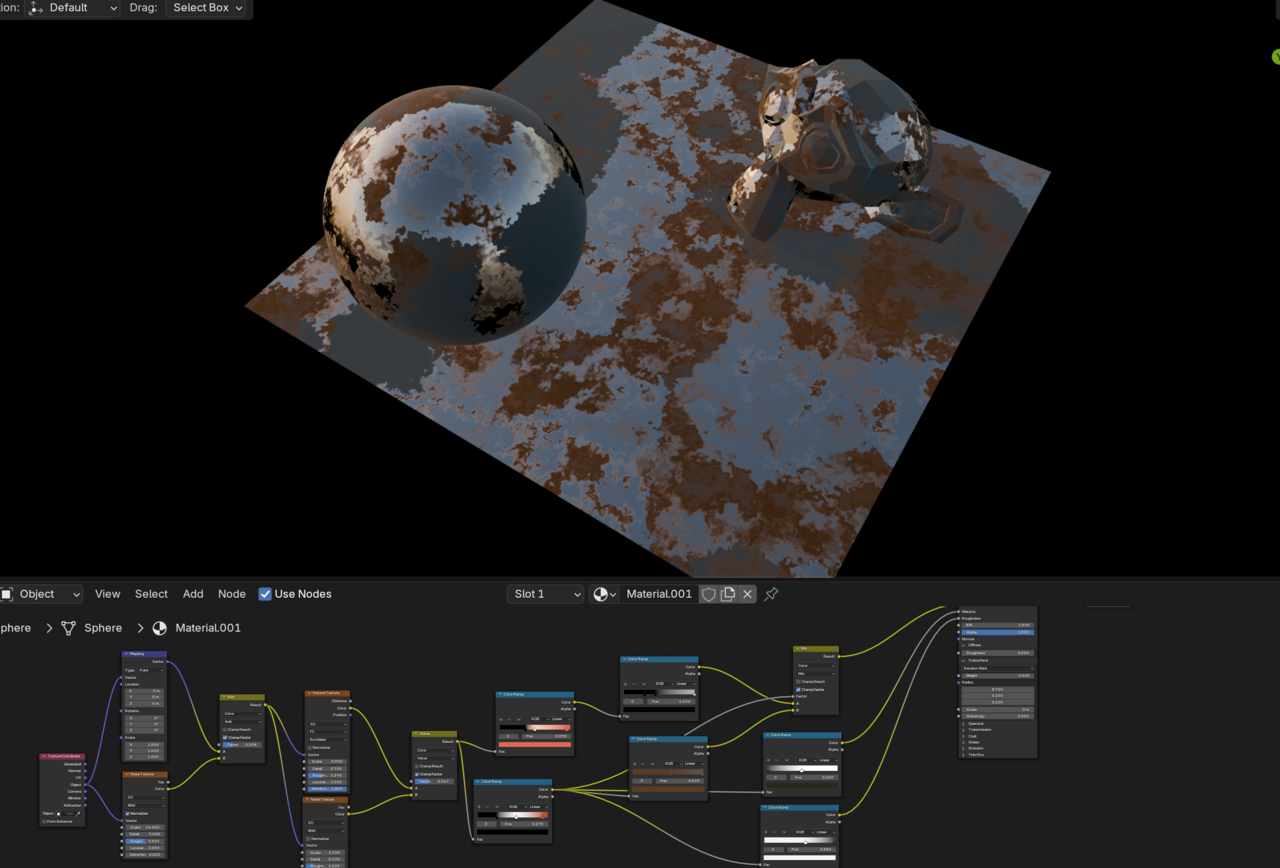
Task: Open the View menu in node editor
Action: pos(107,594)
